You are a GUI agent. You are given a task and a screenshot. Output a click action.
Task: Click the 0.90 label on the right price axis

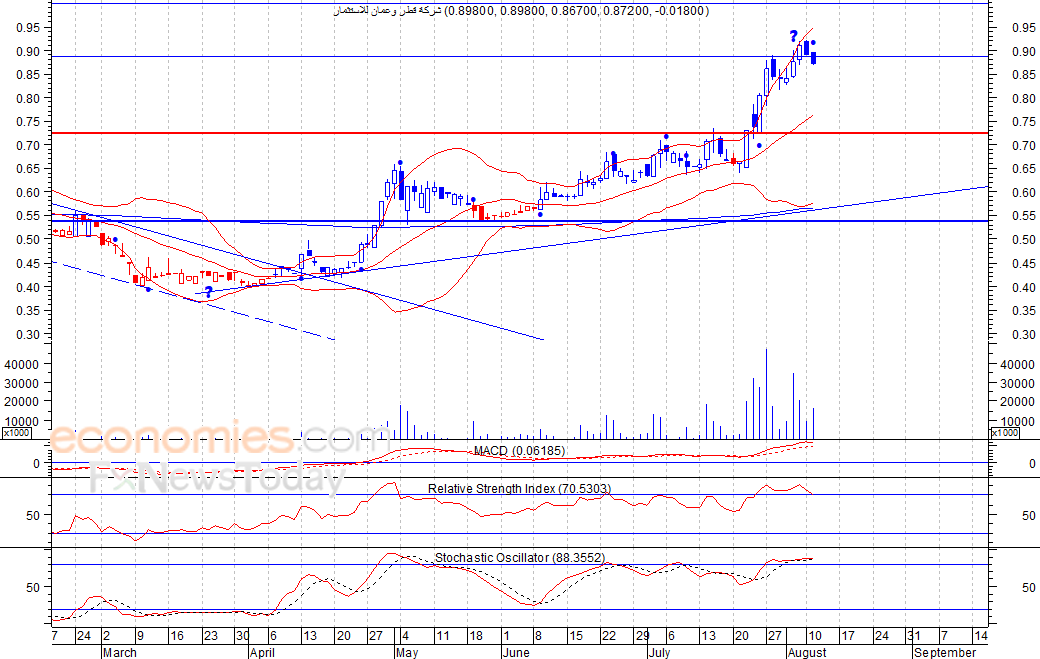click(1023, 51)
